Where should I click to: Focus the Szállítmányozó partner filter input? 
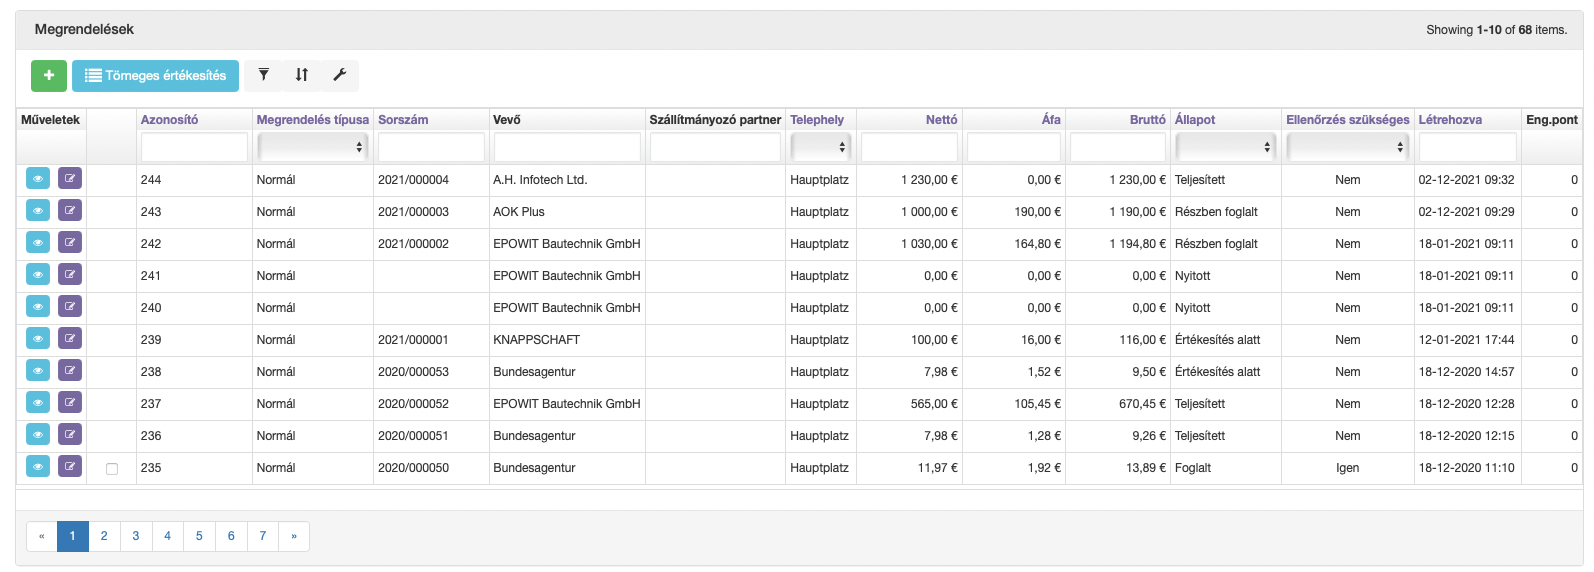715,147
